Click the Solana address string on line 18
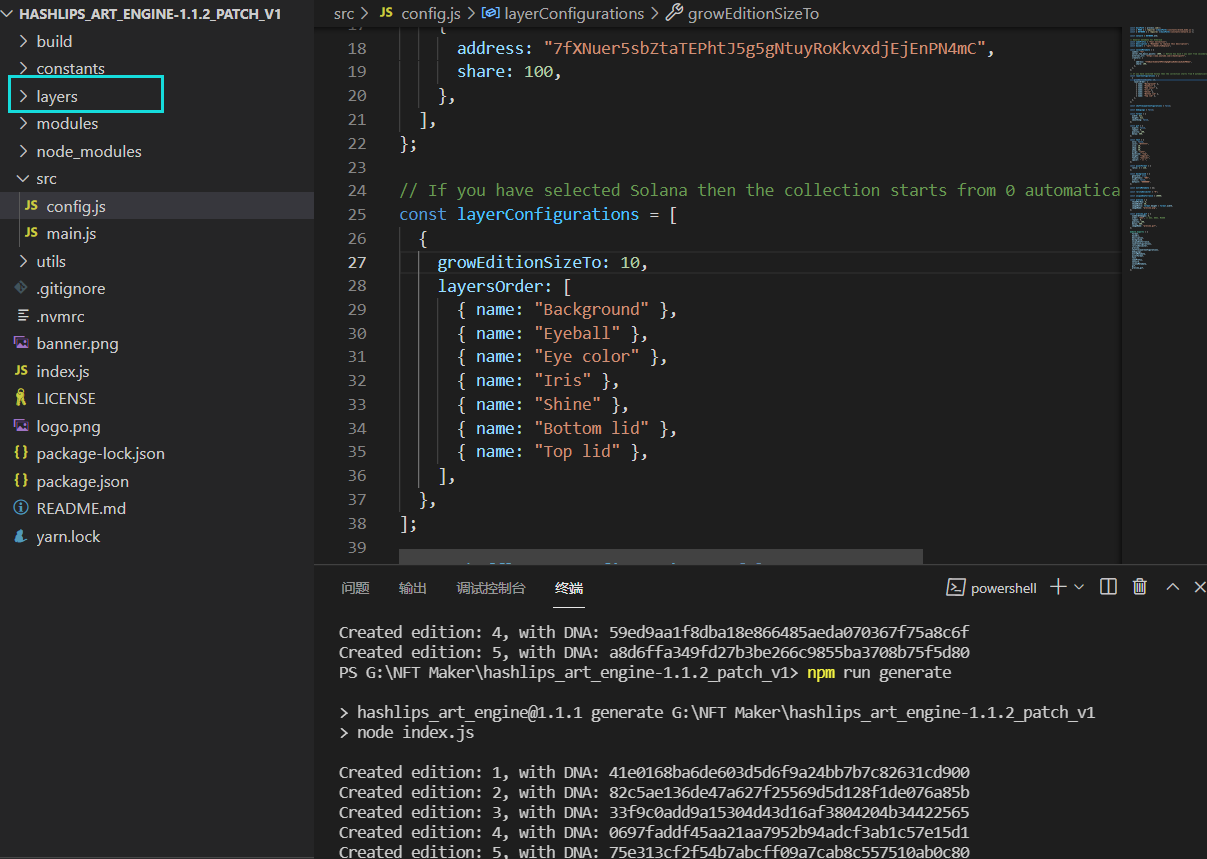Screen dimensions: 1207x859 click(x=764, y=48)
